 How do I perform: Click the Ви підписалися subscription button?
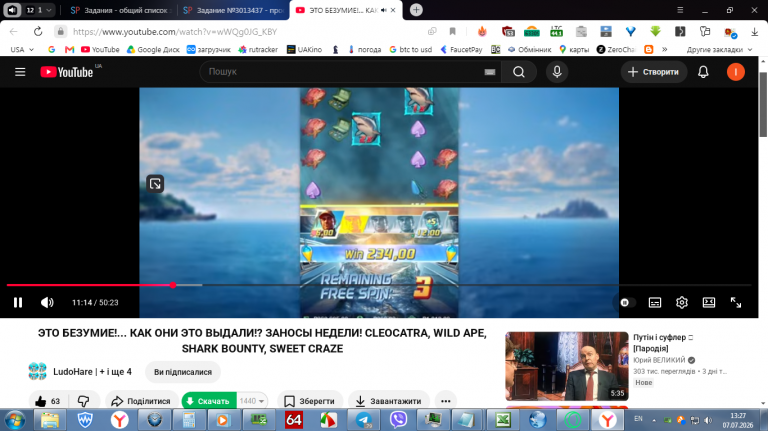[x=183, y=372]
